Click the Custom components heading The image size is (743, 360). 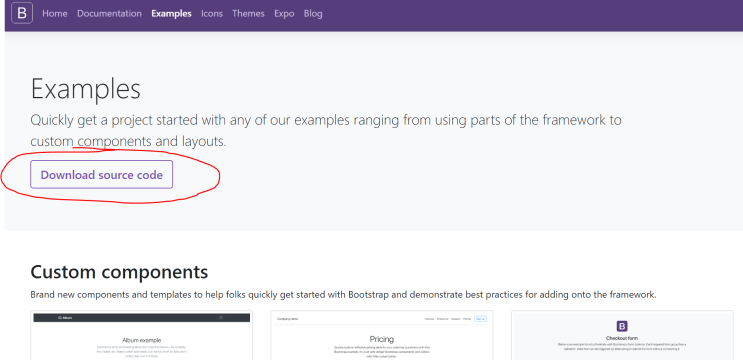[x=119, y=272]
